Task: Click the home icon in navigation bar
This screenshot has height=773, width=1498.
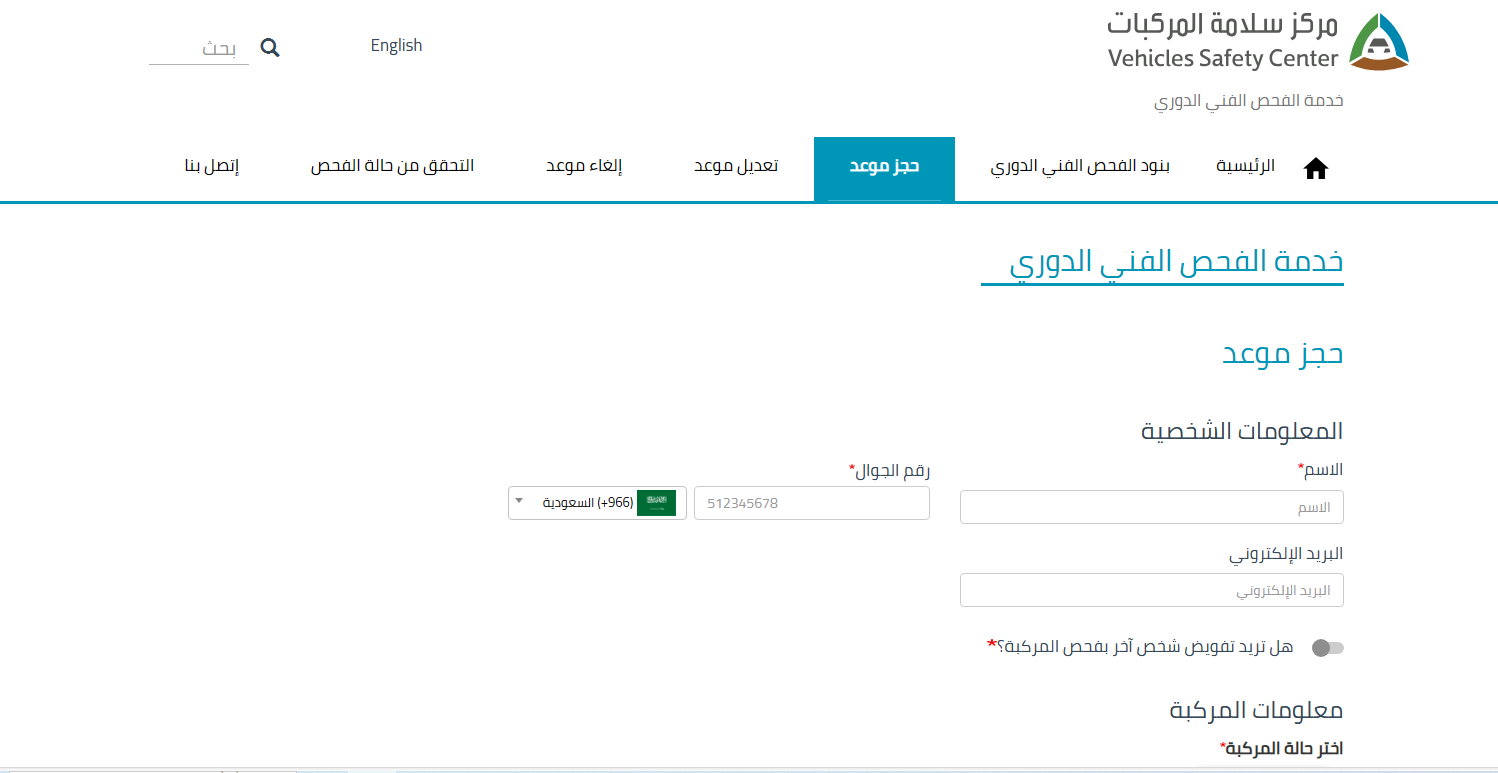Action: (x=1316, y=169)
